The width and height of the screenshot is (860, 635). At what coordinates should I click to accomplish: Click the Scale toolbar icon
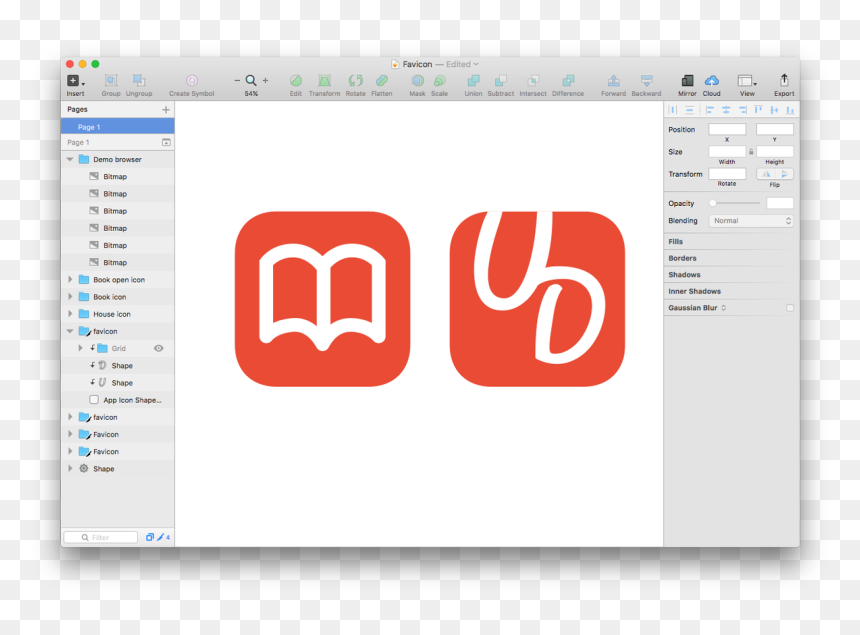pyautogui.click(x=439, y=81)
